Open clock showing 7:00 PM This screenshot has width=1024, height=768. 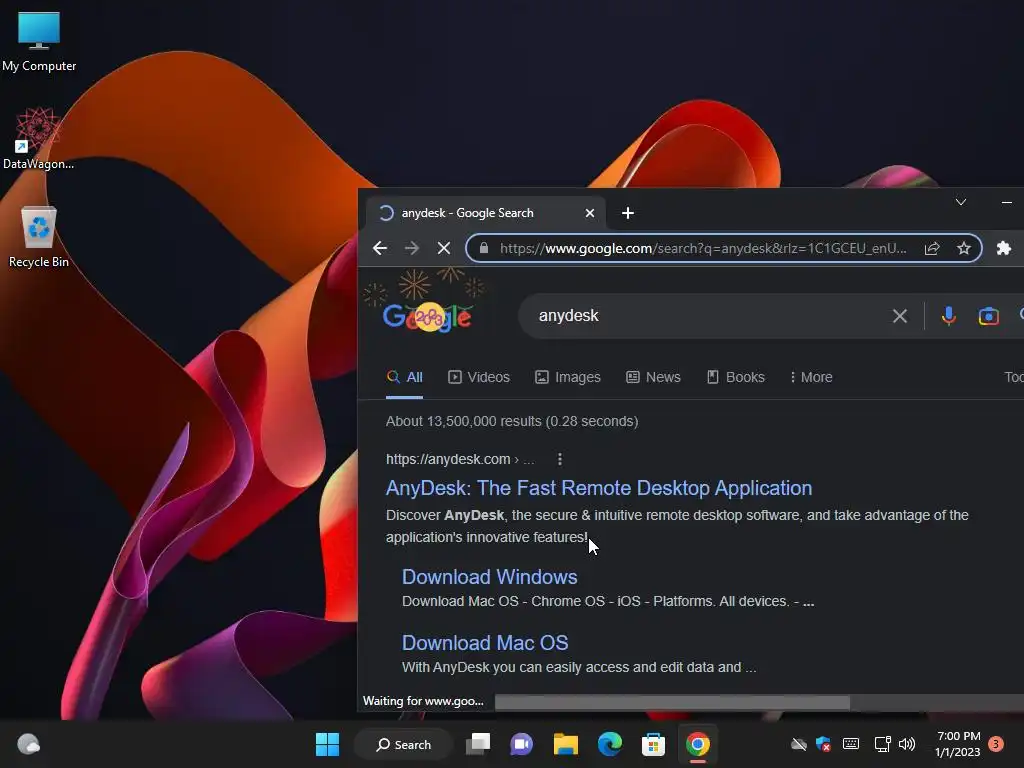coord(958,744)
